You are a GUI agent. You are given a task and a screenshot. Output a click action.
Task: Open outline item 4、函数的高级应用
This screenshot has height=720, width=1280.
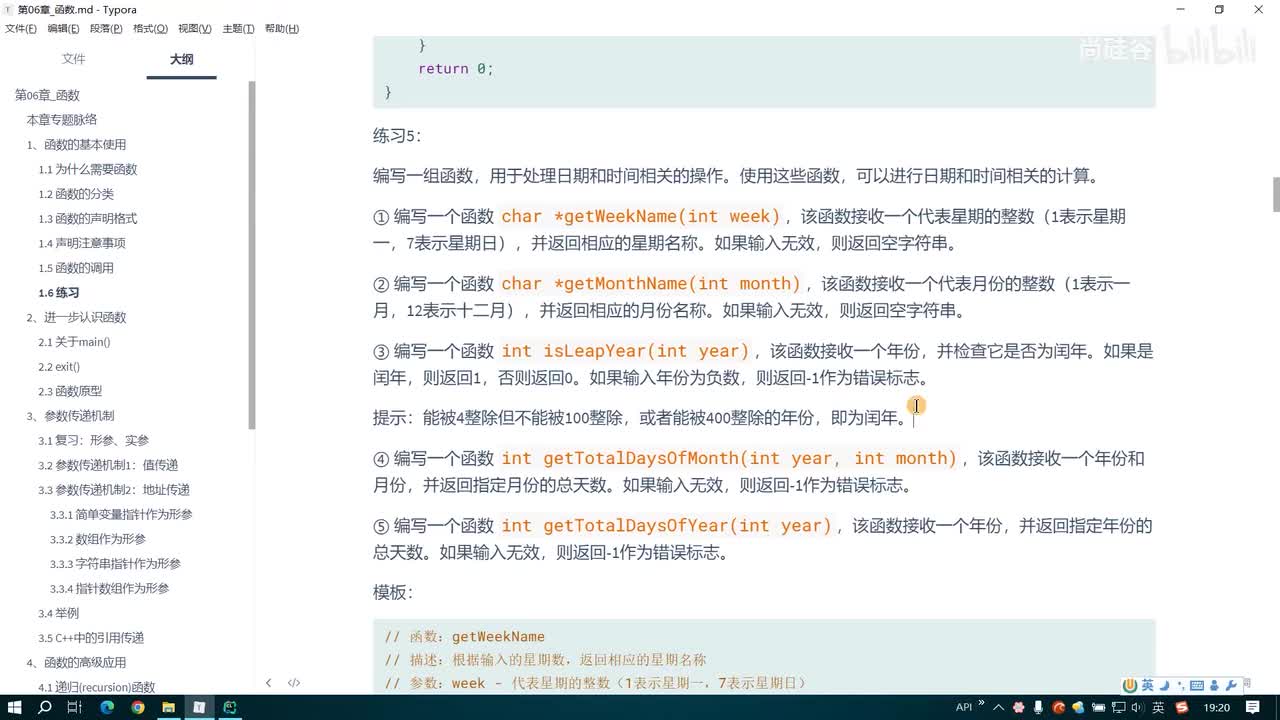[x=76, y=662]
